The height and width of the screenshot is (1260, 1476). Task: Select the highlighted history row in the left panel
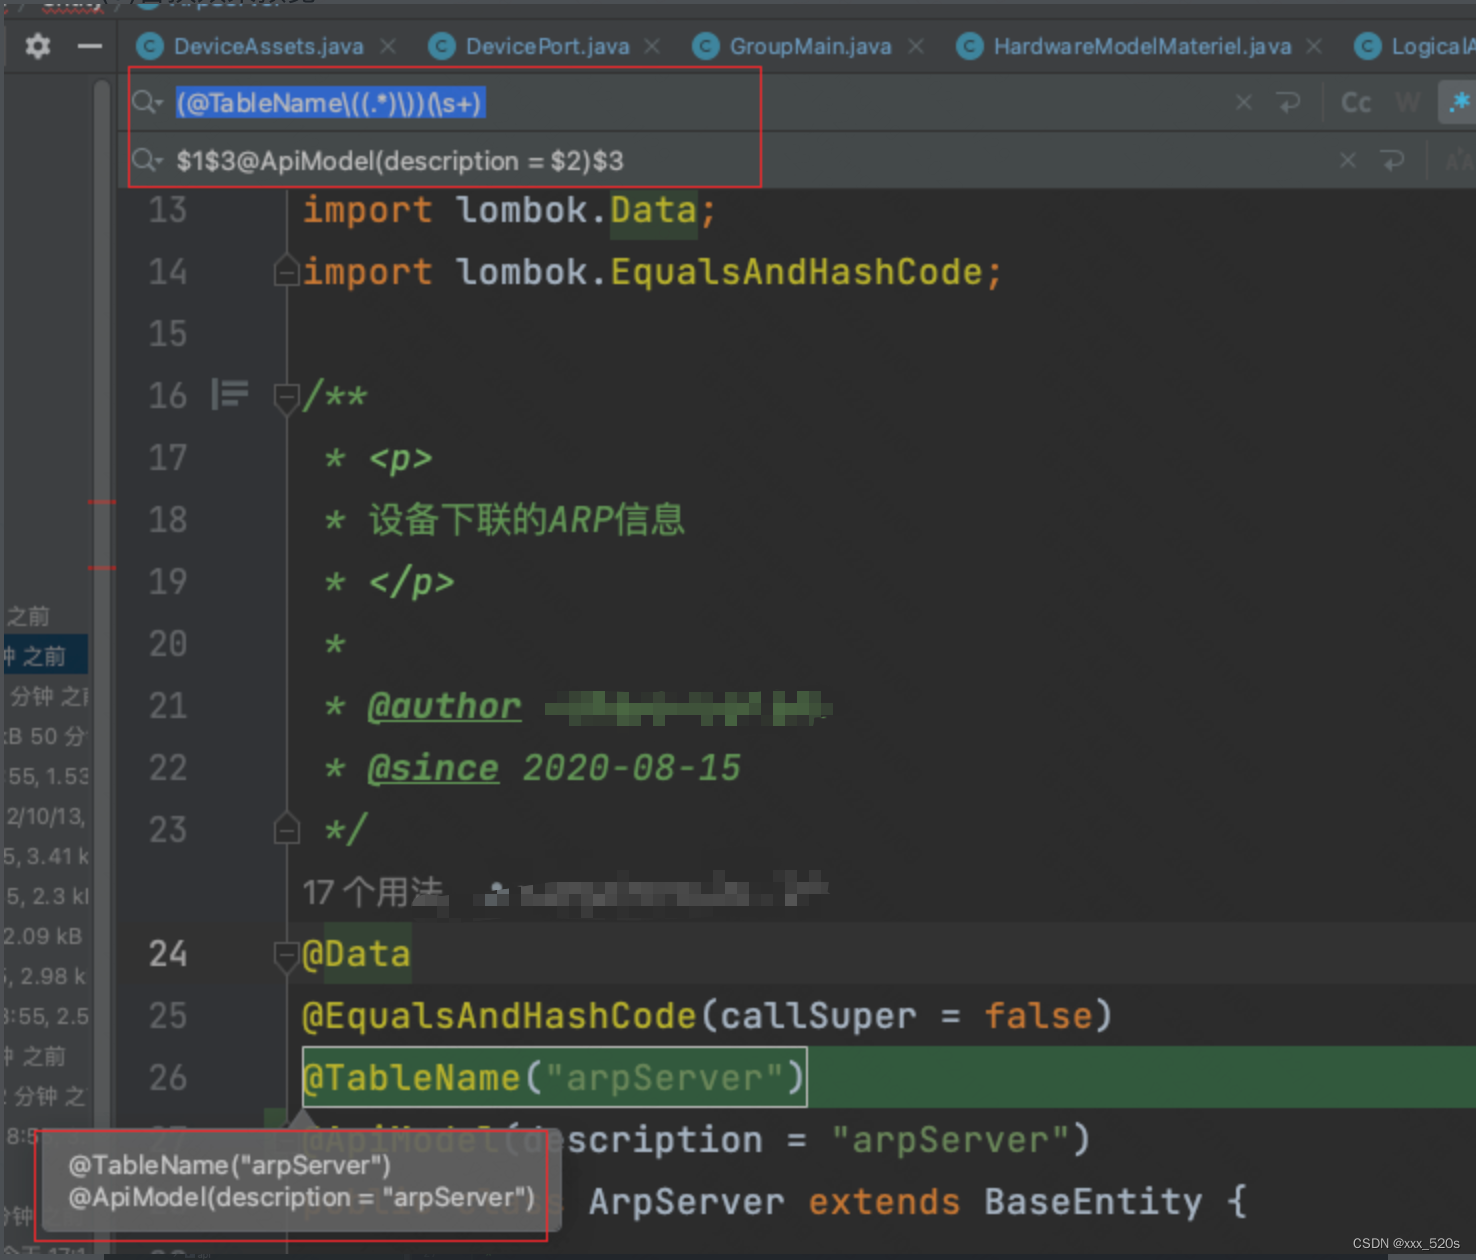tap(46, 655)
